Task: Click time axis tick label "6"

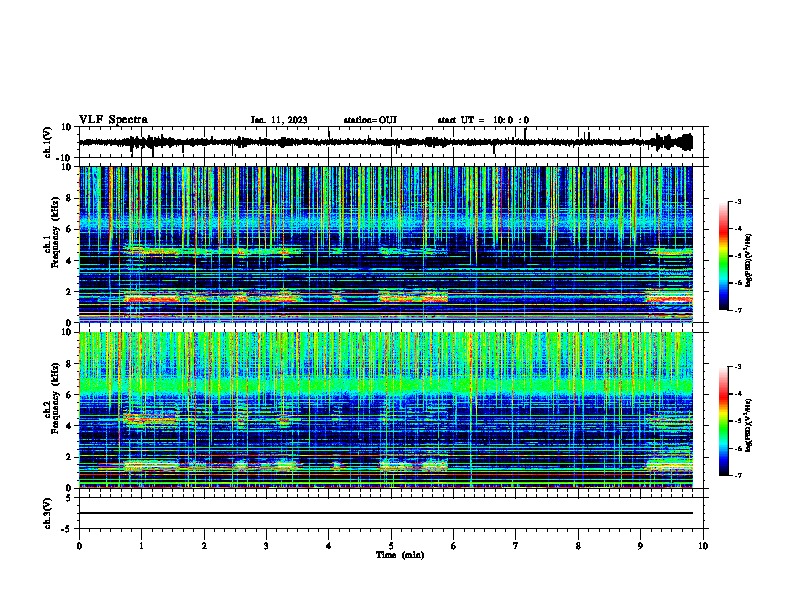Action: (x=454, y=546)
